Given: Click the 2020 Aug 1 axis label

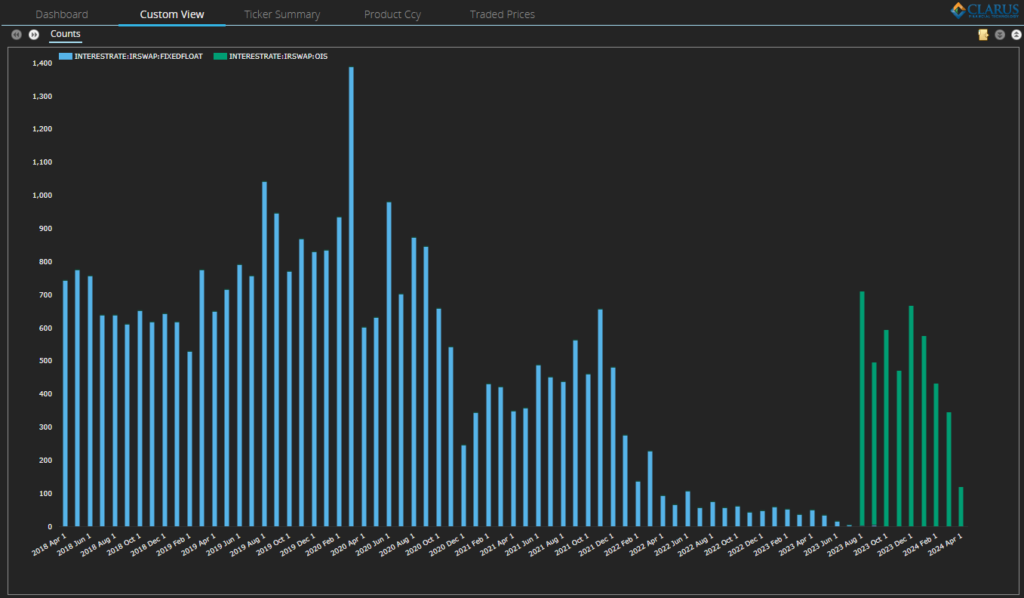Looking at the screenshot, I should (397, 544).
